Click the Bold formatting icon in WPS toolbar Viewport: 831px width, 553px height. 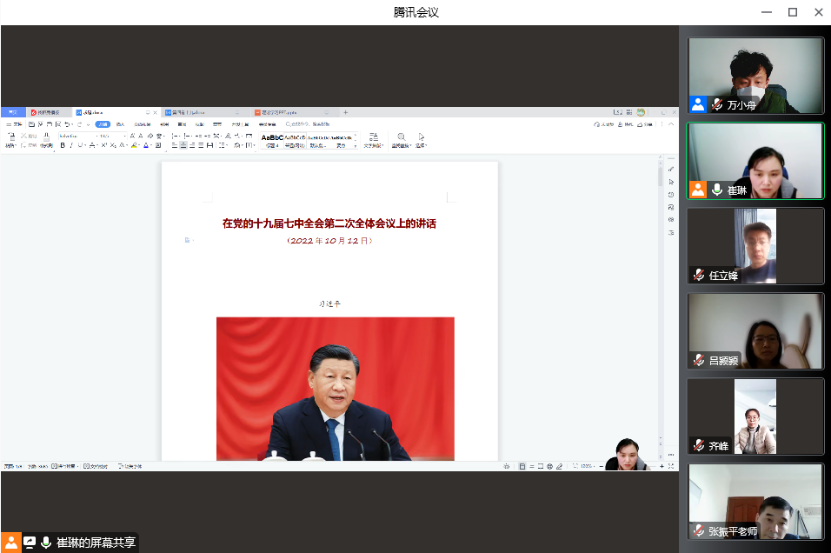click(x=62, y=146)
